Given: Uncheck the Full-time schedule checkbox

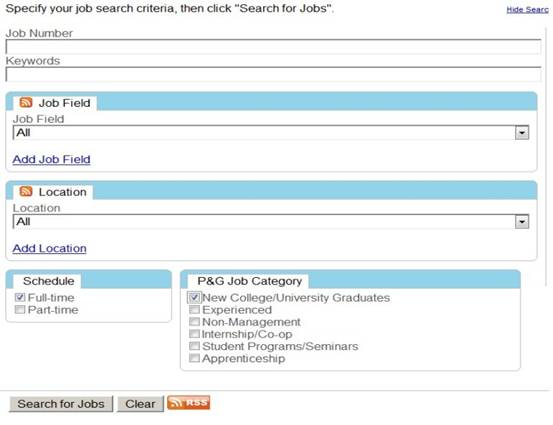Looking at the screenshot, I should (x=20, y=297).
